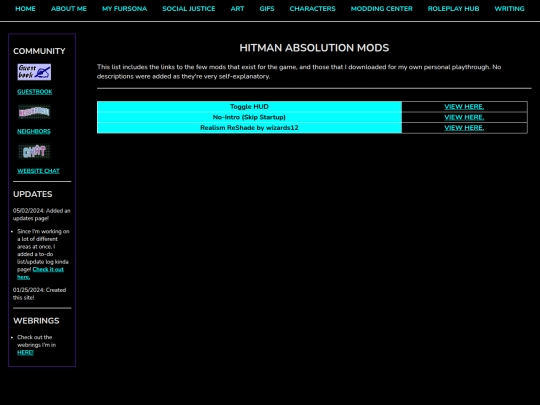The image size is (540, 405).
Task: Open the Art section
Action: (x=237, y=9)
